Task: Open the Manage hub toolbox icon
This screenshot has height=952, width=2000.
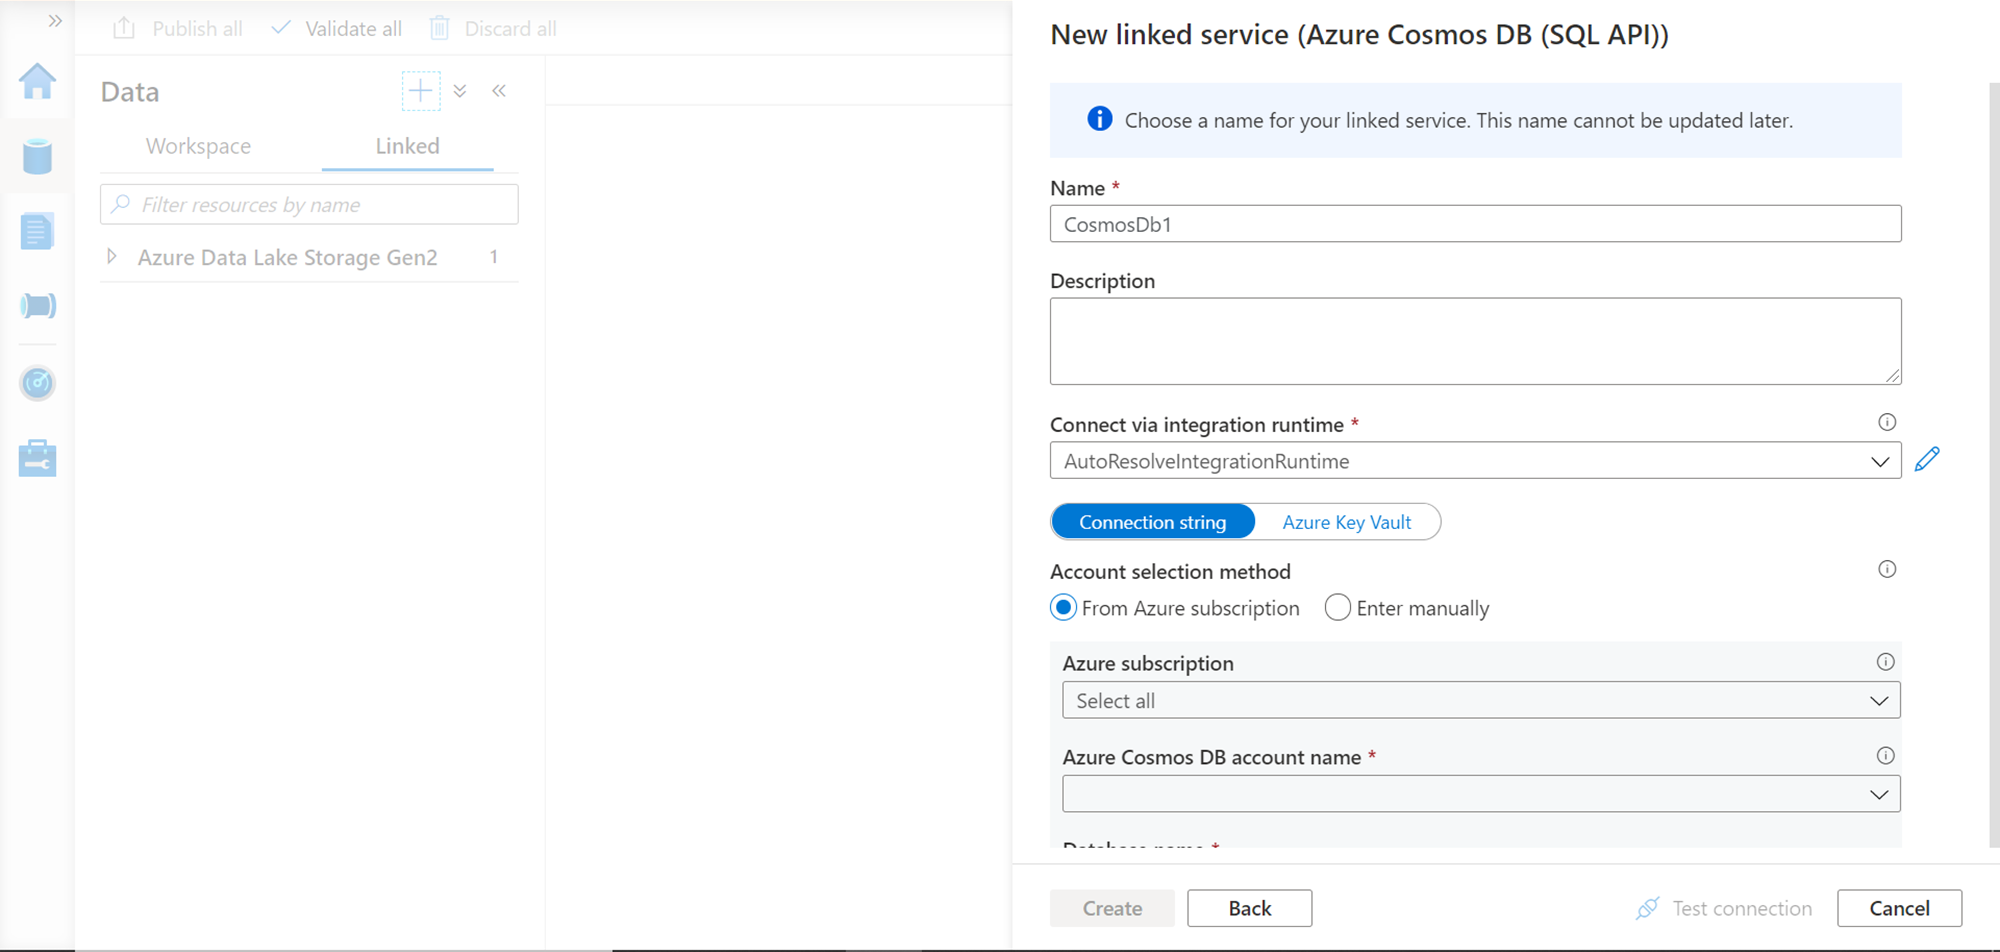Action: 37,459
